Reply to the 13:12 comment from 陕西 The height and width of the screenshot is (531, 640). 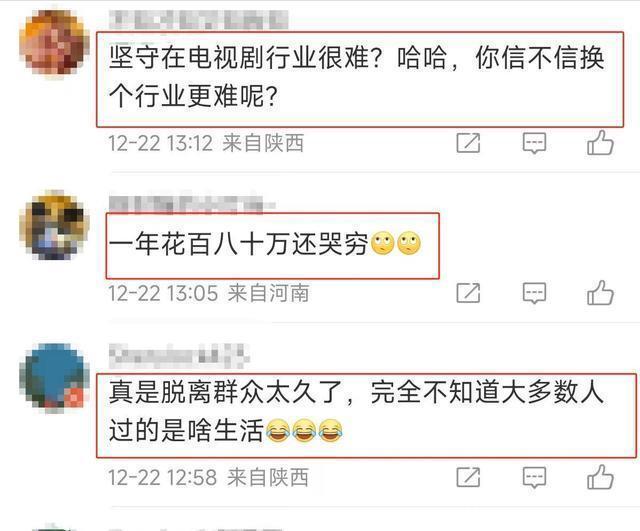(x=534, y=143)
